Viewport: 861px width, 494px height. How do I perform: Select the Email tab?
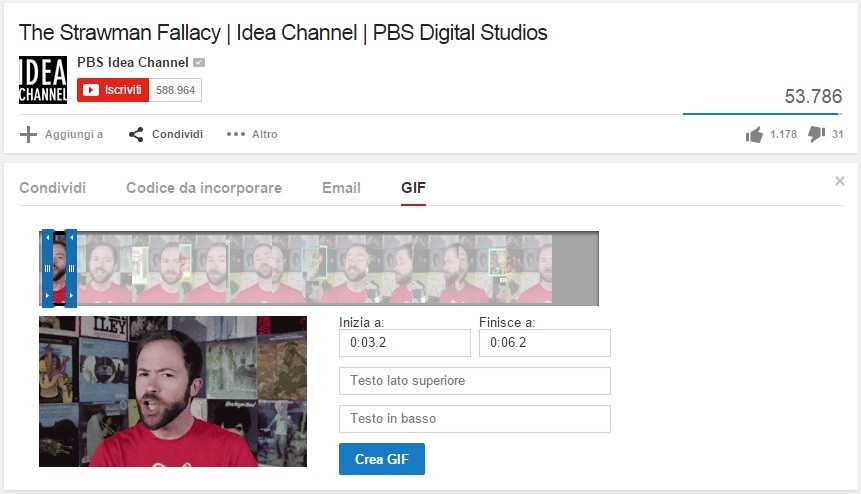point(341,188)
